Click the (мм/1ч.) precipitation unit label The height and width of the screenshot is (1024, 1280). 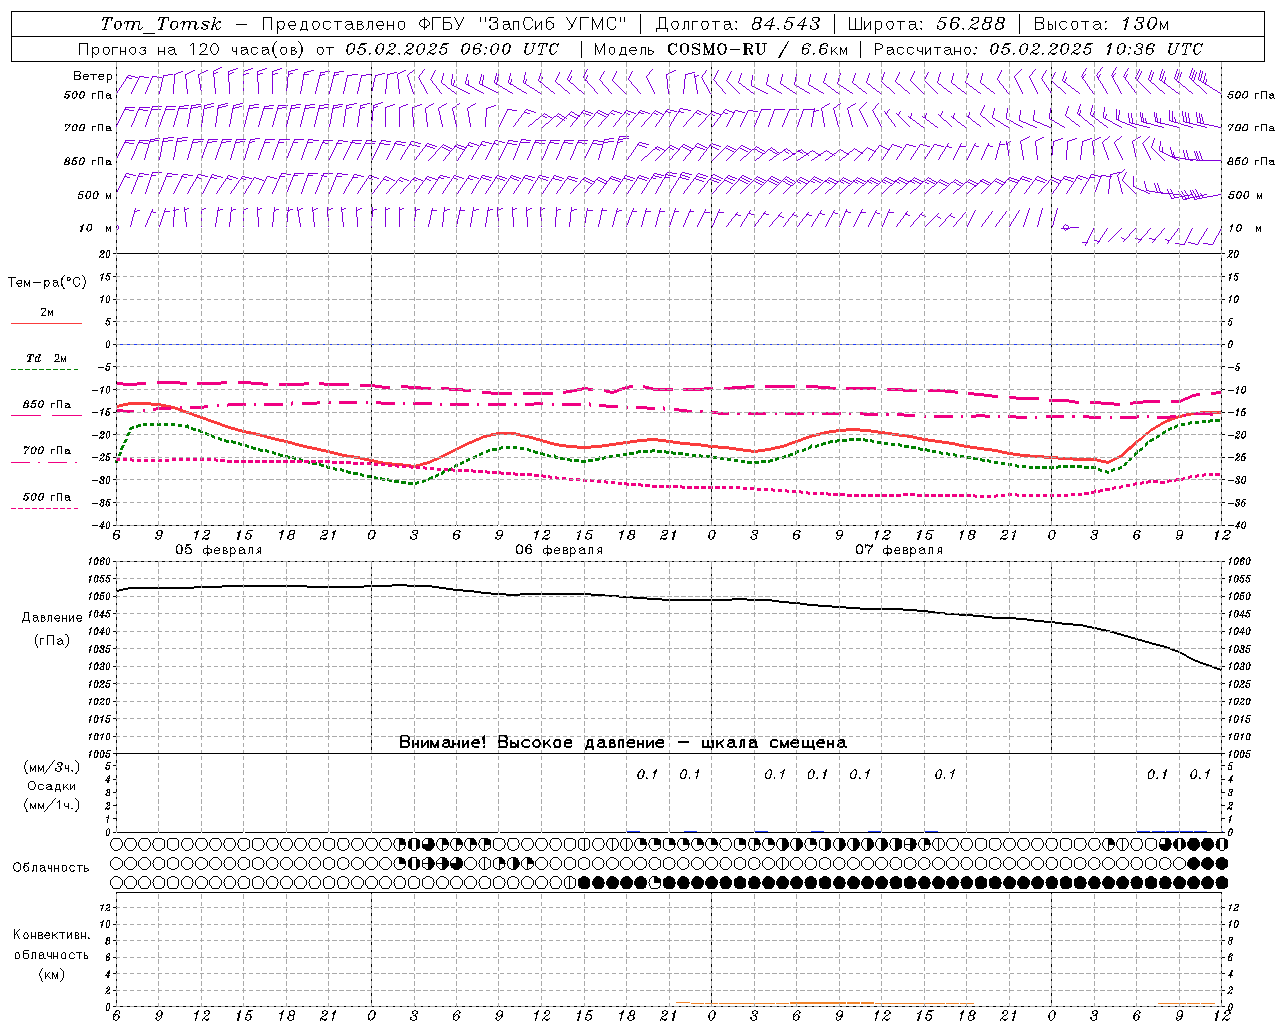click(52, 805)
